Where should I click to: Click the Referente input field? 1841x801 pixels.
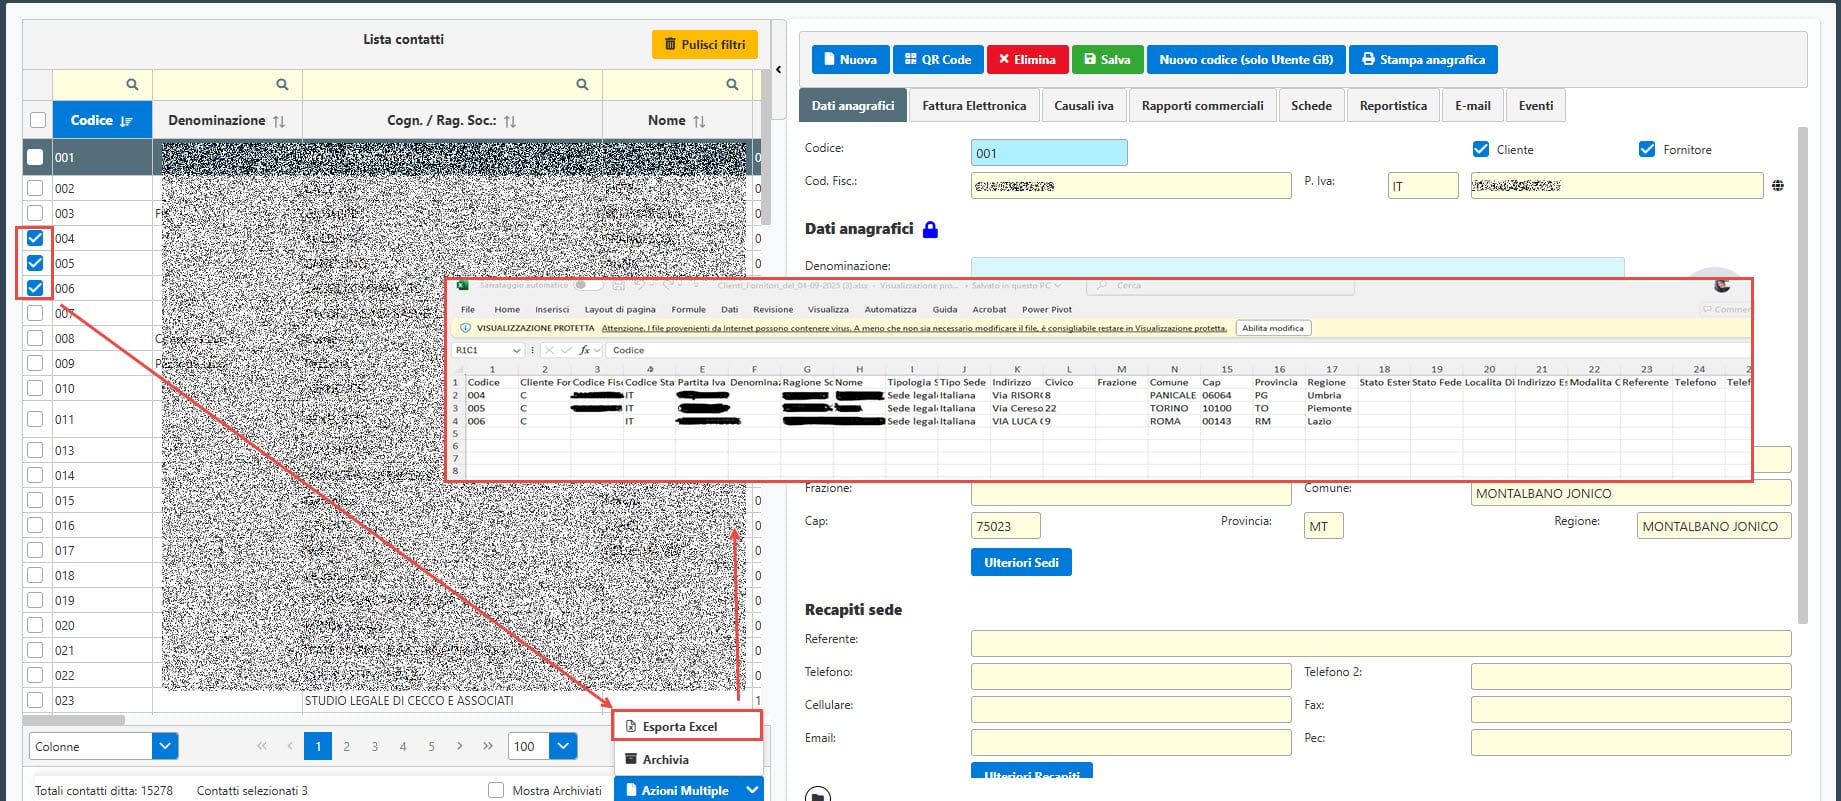coord(1380,643)
